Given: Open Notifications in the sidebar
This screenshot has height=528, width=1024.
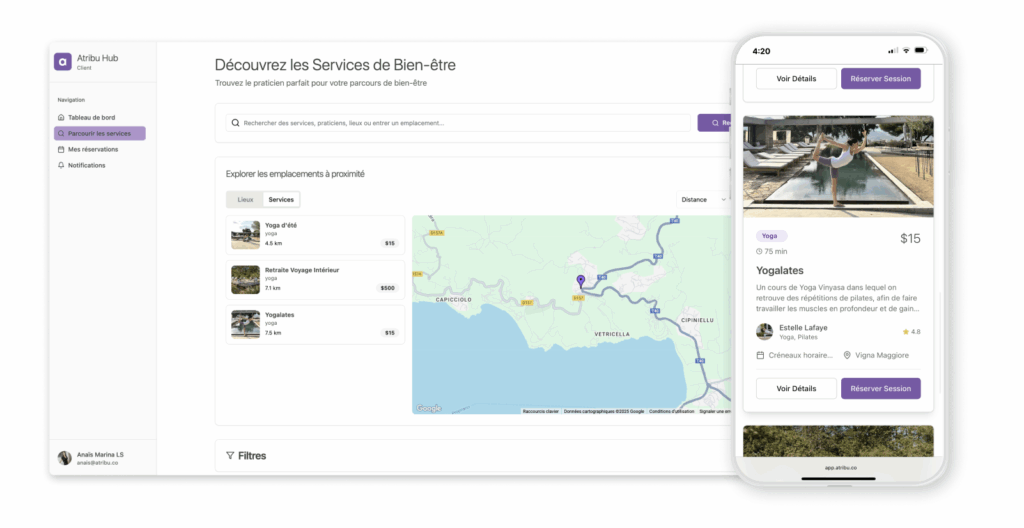Looking at the screenshot, I should [x=86, y=165].
